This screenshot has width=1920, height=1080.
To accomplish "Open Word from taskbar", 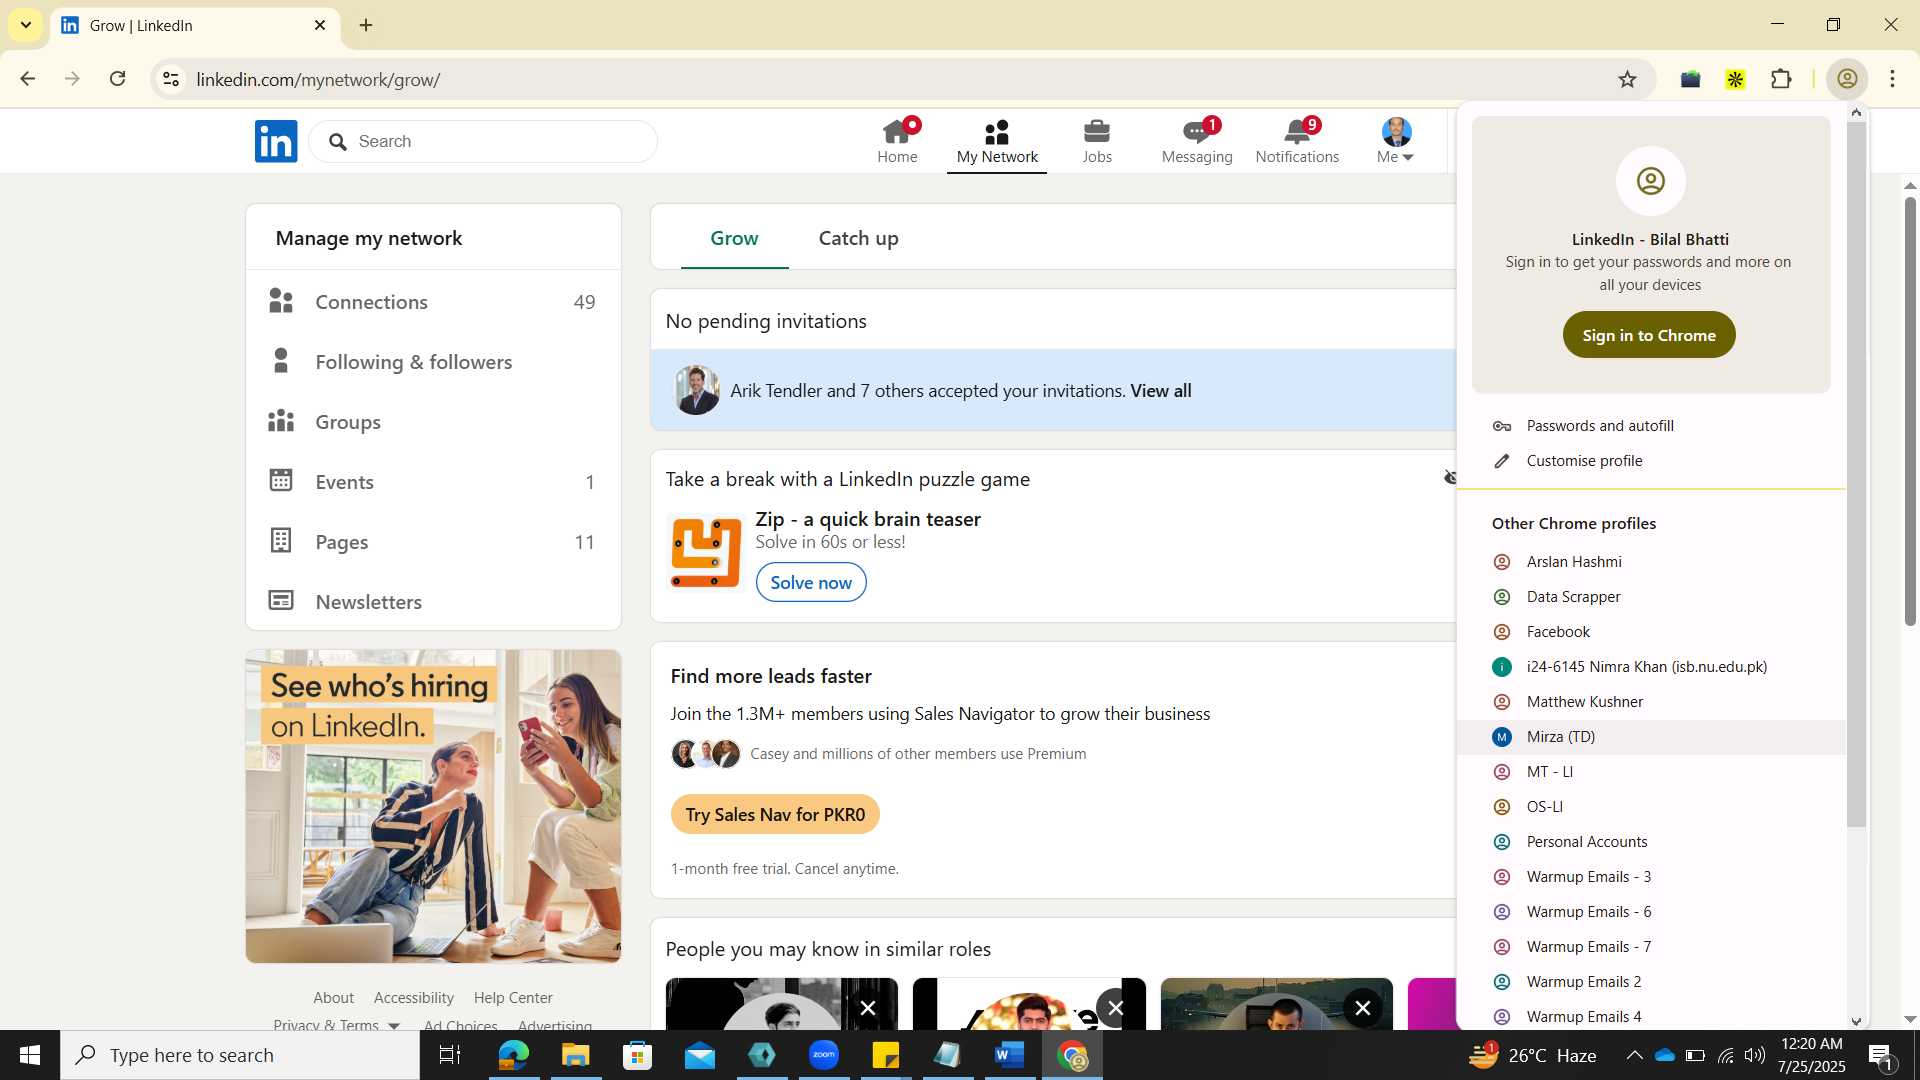I will 1010,1055.
